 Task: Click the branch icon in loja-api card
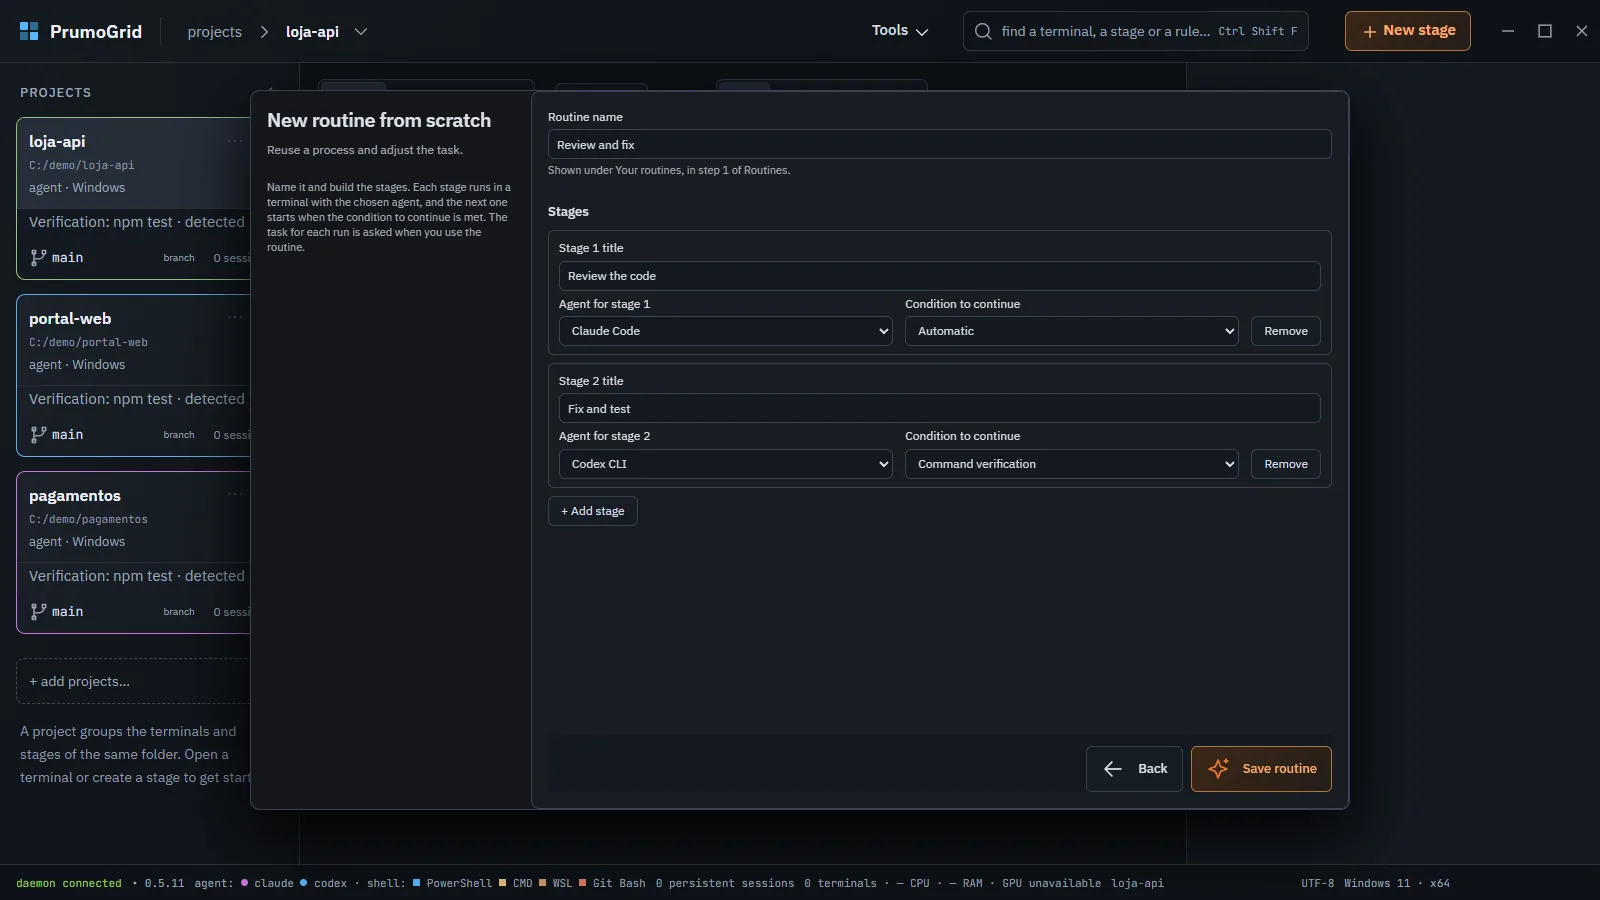pos(38,257)
